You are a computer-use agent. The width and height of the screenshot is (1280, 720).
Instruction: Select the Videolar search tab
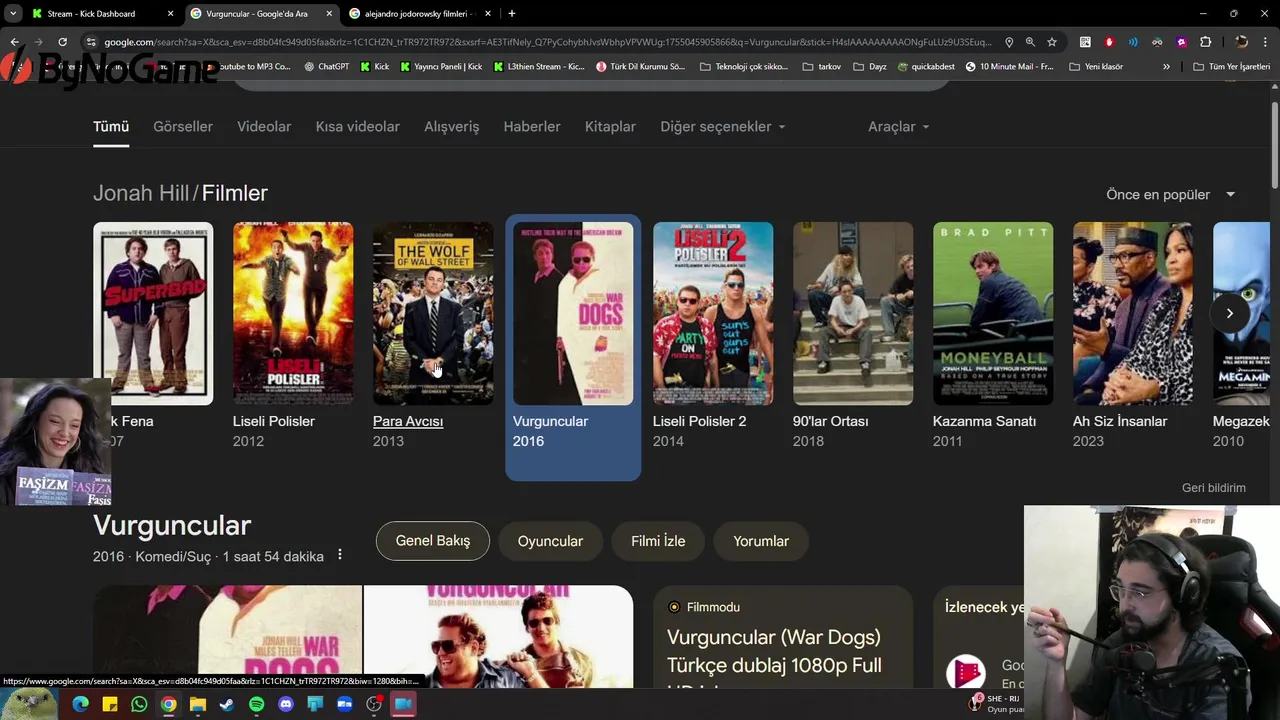(264, 127)
